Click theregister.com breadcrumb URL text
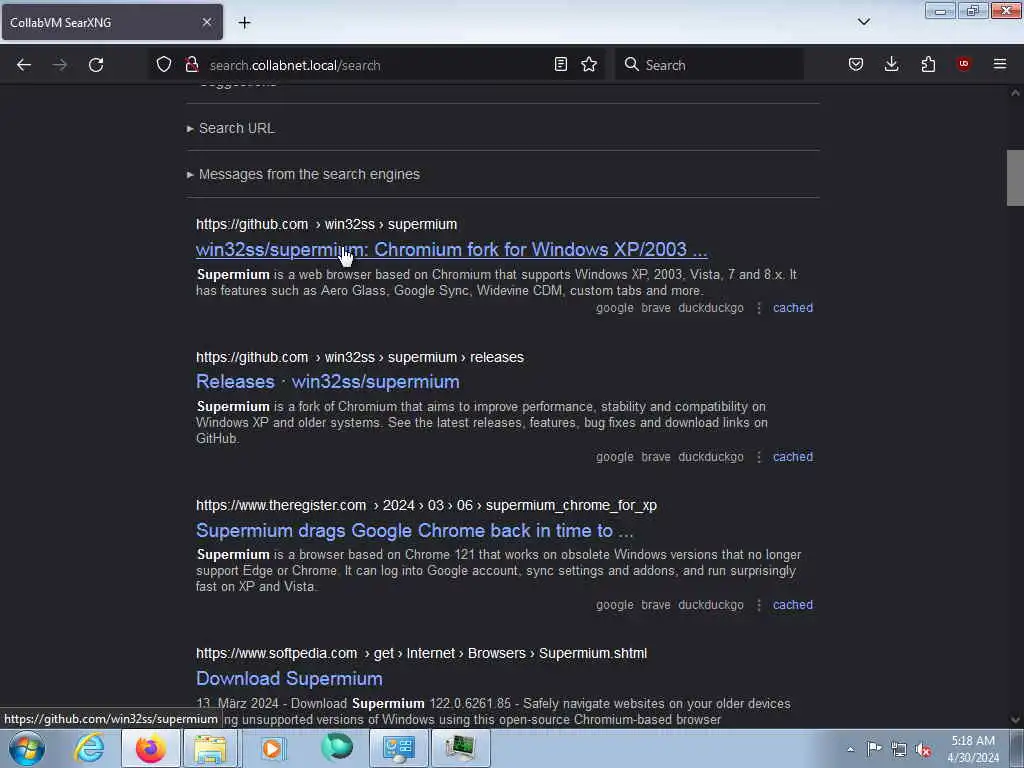This screenshot has width=1024, height=768. [426, 505]
